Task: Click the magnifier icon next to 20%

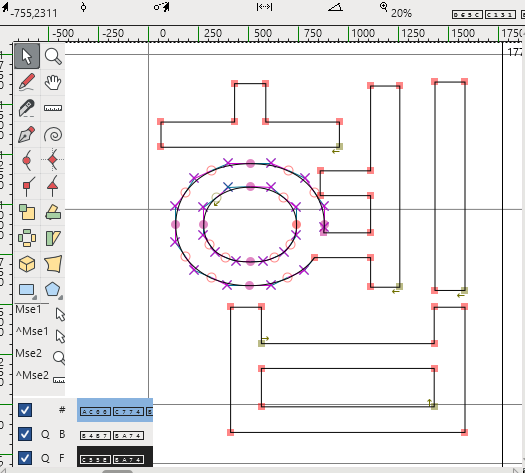Action: (x=384, y=6)
